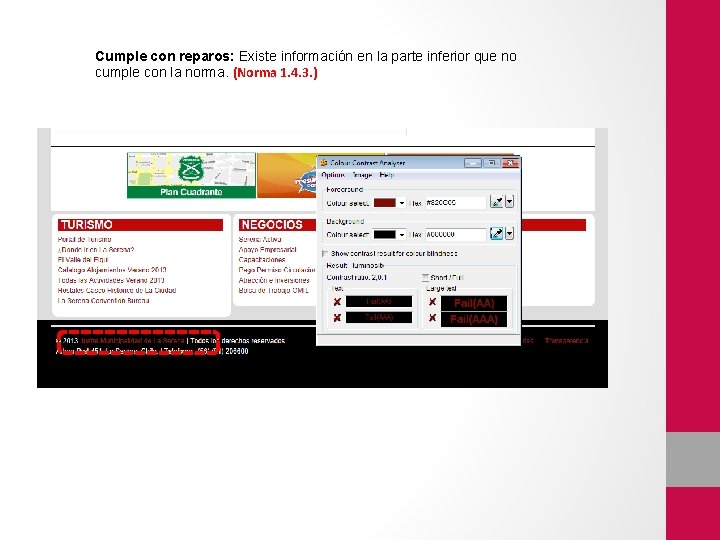
Task: Open the background colour select dropdown
Action: click(x=402, y=235)
